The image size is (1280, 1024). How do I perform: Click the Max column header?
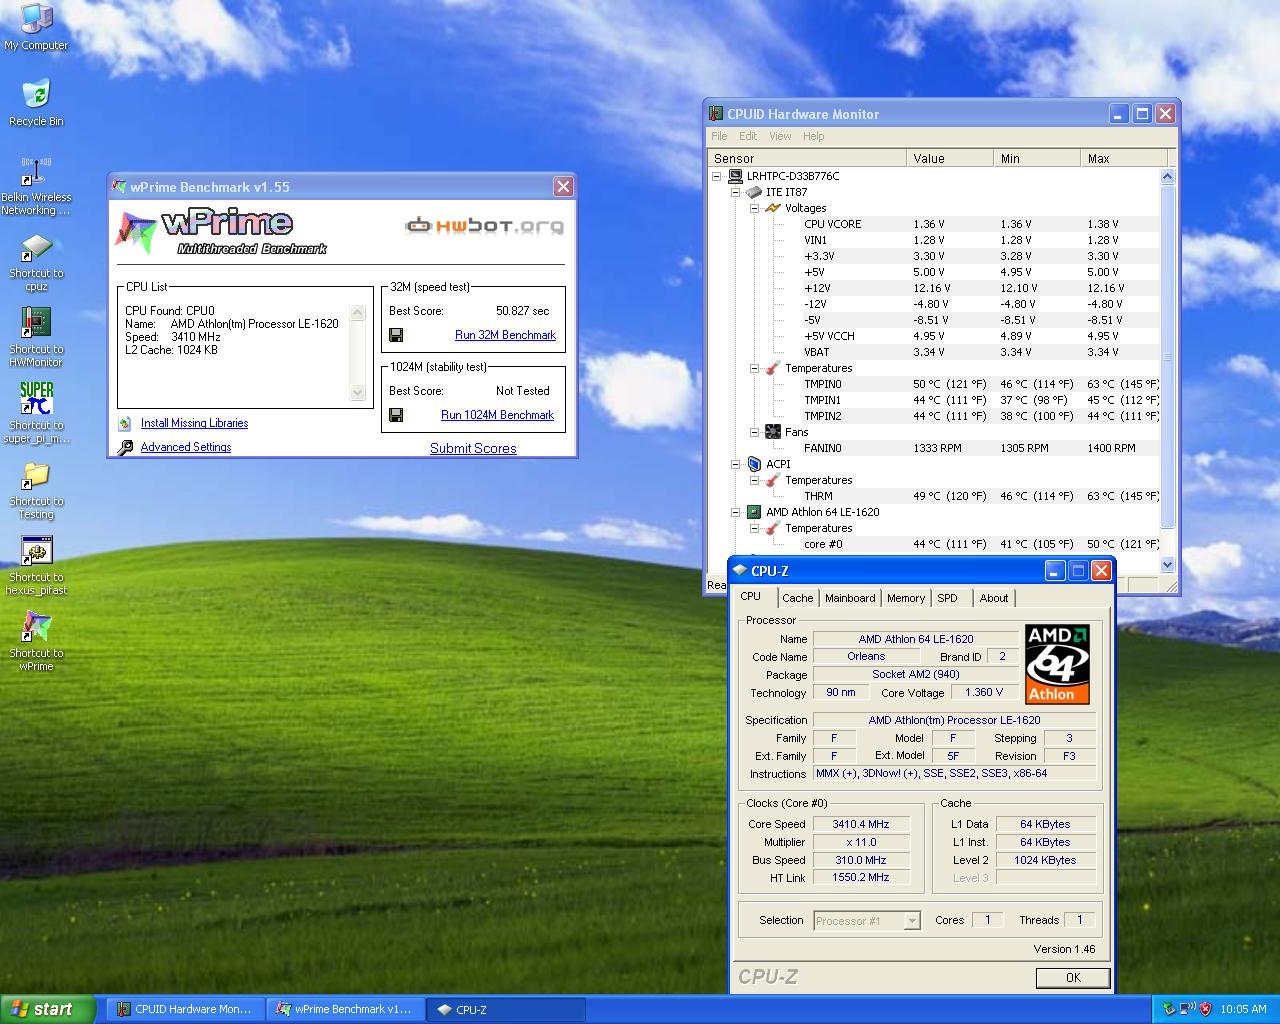point(1124,158)
